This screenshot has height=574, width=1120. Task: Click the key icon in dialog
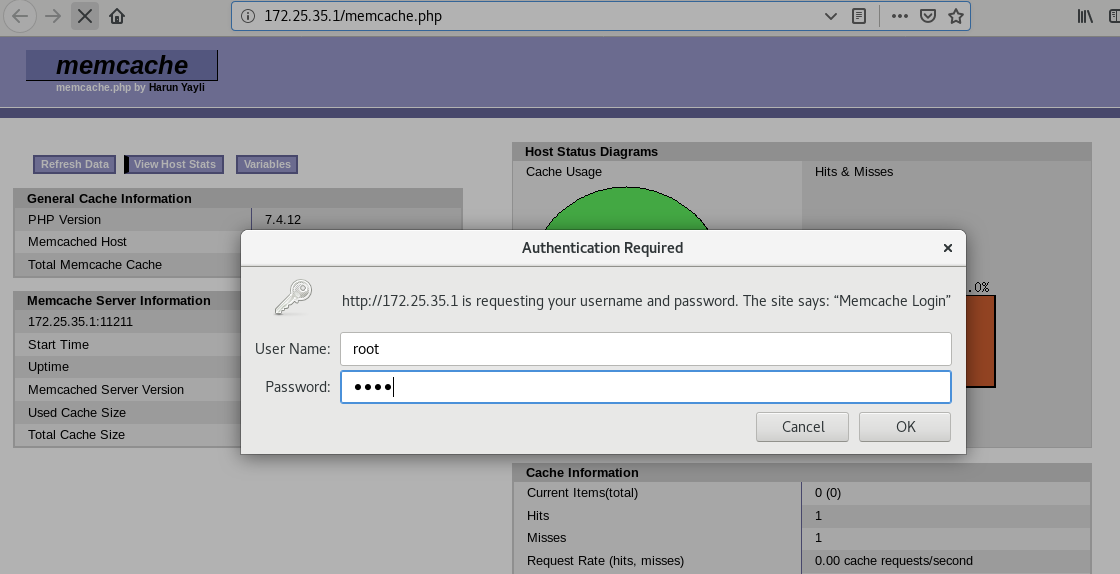293,297
